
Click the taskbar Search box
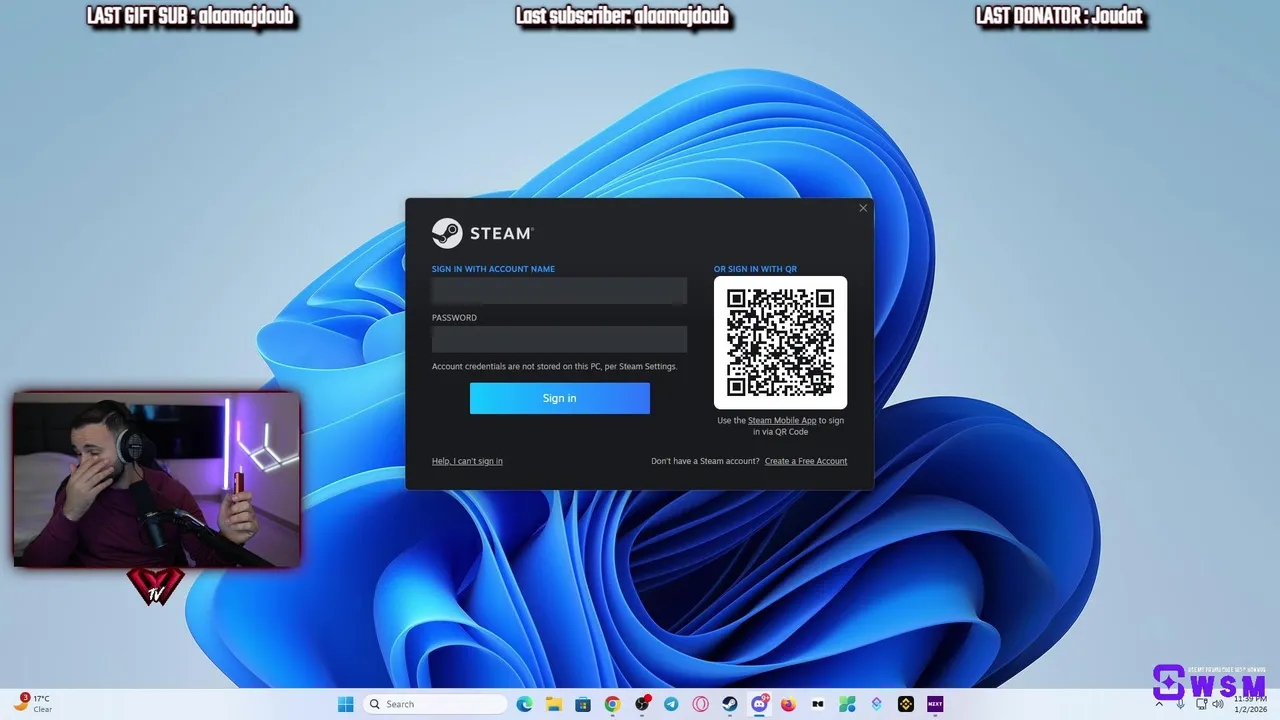pyautogui.click(x=435, y=704)
